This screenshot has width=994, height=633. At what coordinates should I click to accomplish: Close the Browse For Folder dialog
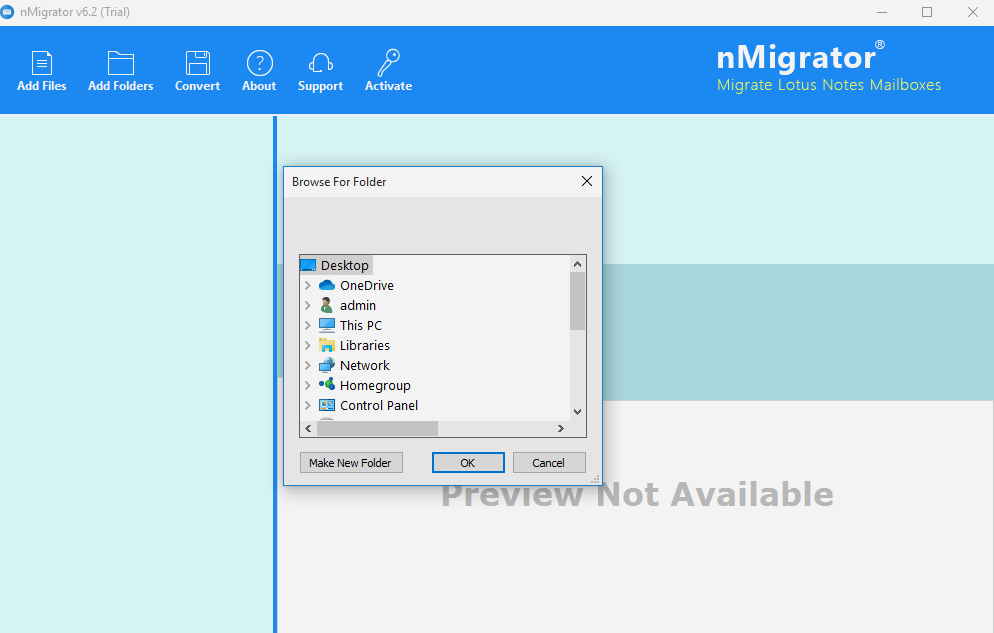click(x=587, y=181)
